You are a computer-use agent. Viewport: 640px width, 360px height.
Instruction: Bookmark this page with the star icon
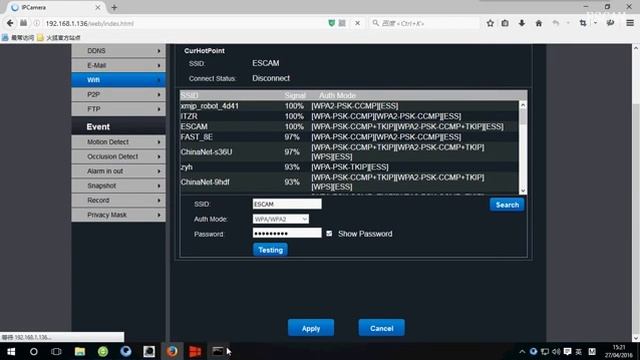[490, 23]
